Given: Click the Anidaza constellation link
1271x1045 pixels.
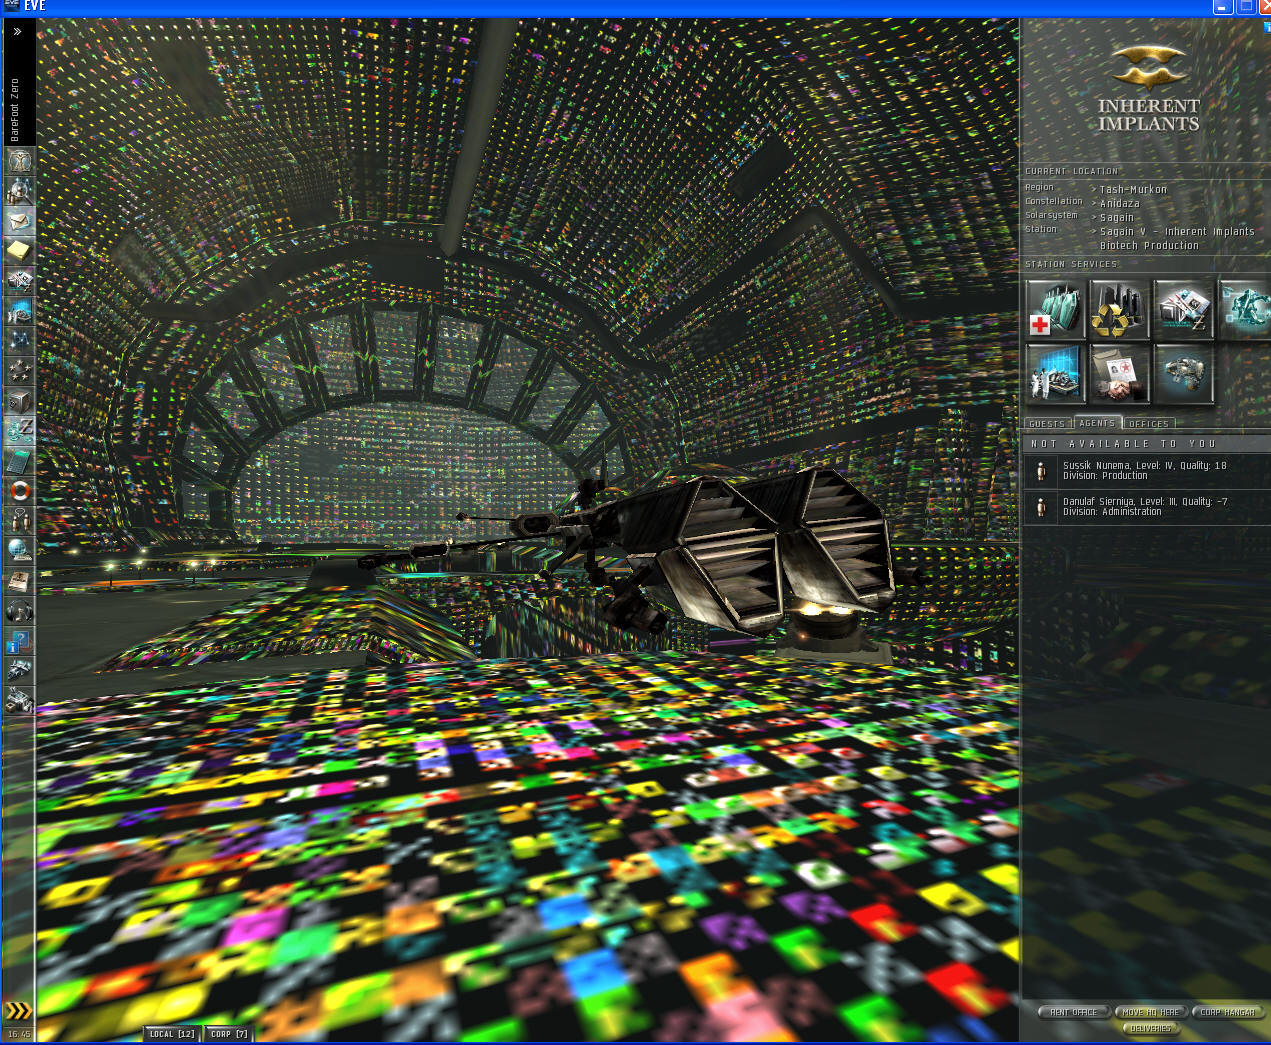Looking at the screenshot, I should tap(1119, 203).
